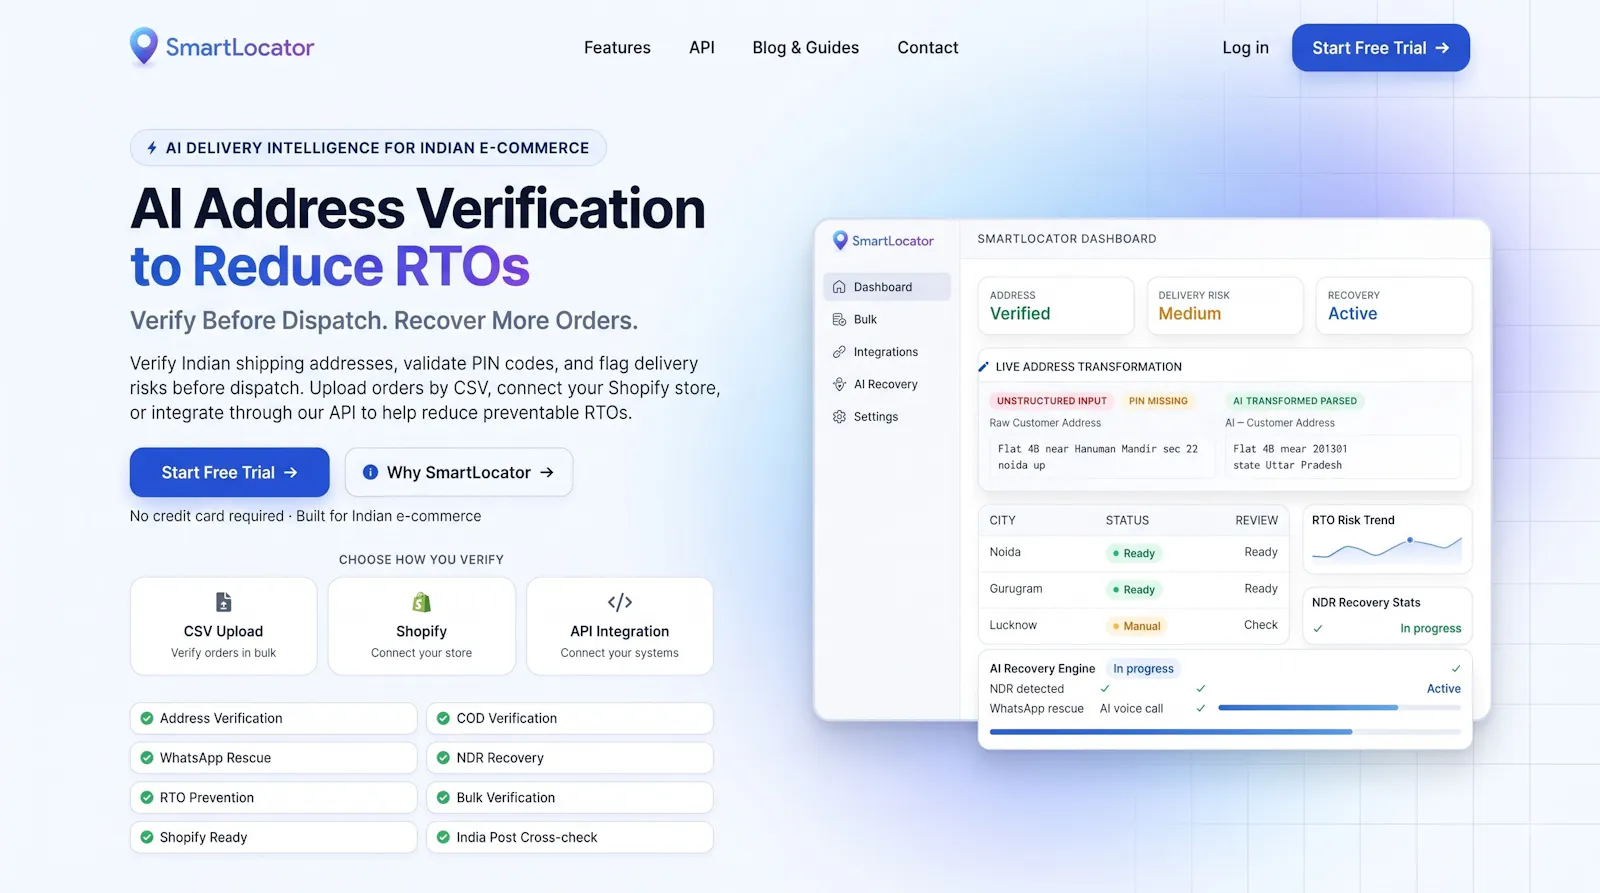Click the Recovery Active card
This screenshot has width=1600, height=893.
1394,305
